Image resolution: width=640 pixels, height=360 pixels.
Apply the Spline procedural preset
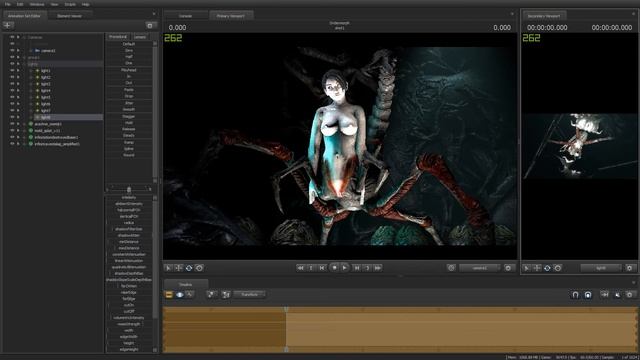click(x=129, y=149)
